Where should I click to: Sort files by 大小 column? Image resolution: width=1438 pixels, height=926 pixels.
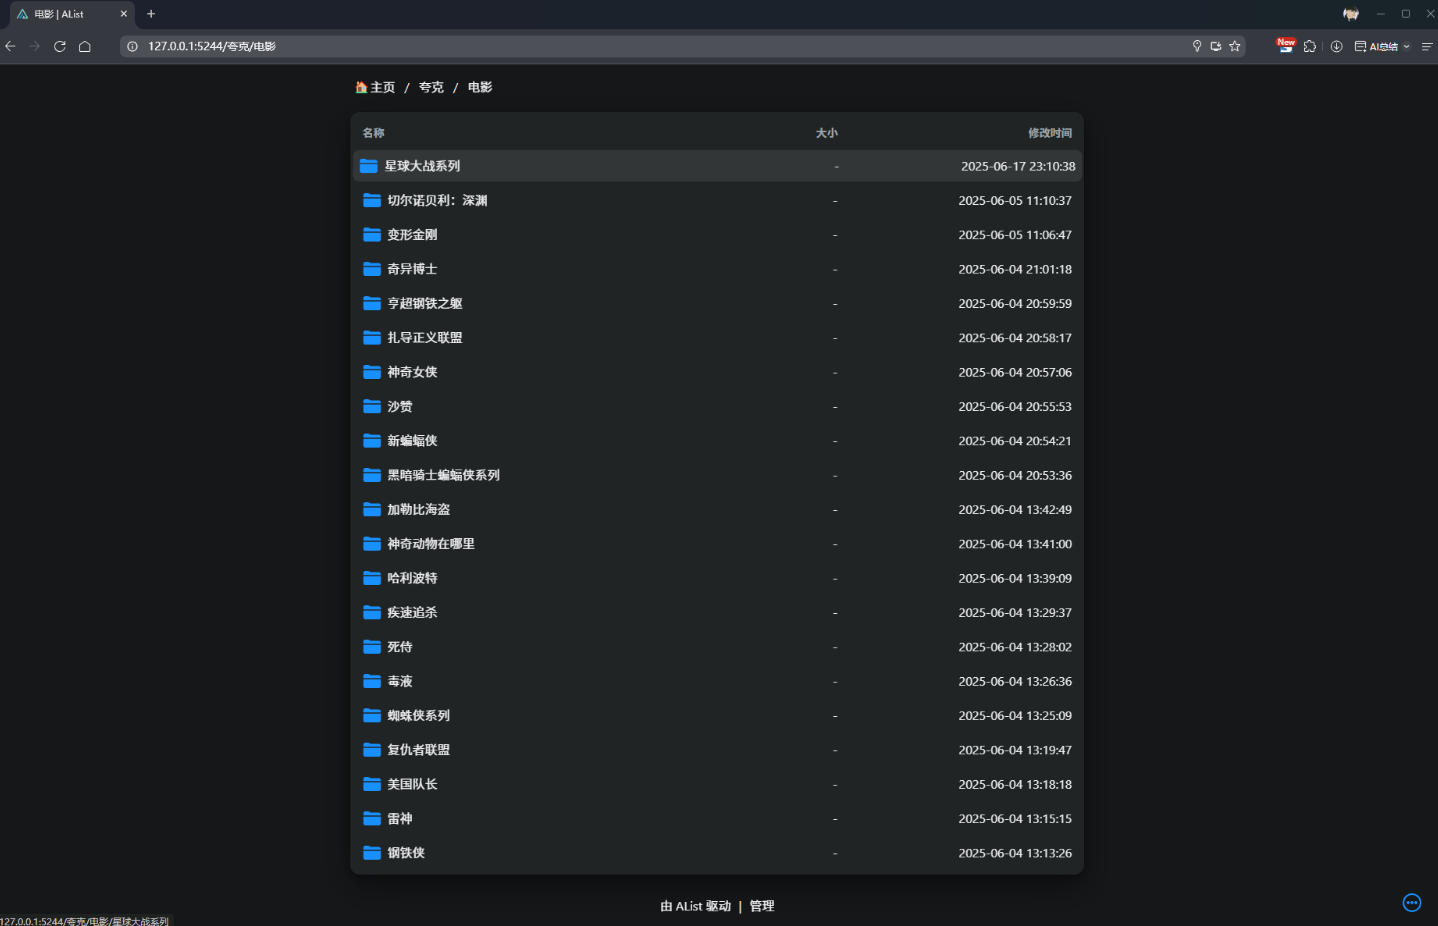click(x=827, y=133)
